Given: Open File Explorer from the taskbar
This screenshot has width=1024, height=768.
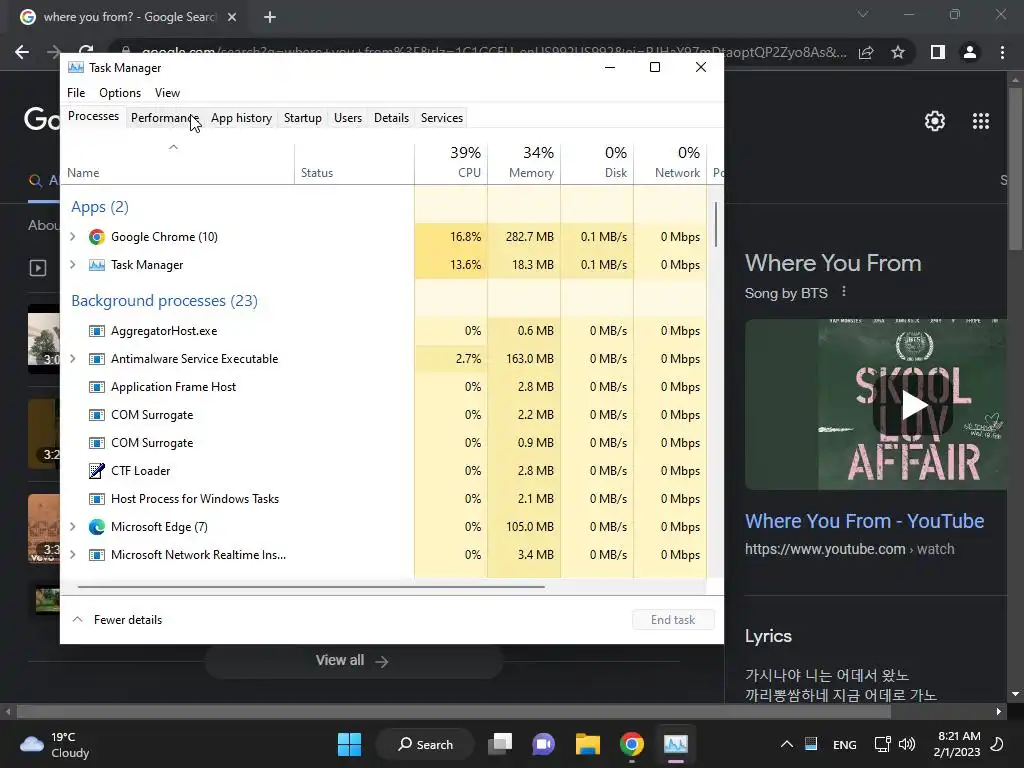Looking at the screenshot, I should 588,744.
